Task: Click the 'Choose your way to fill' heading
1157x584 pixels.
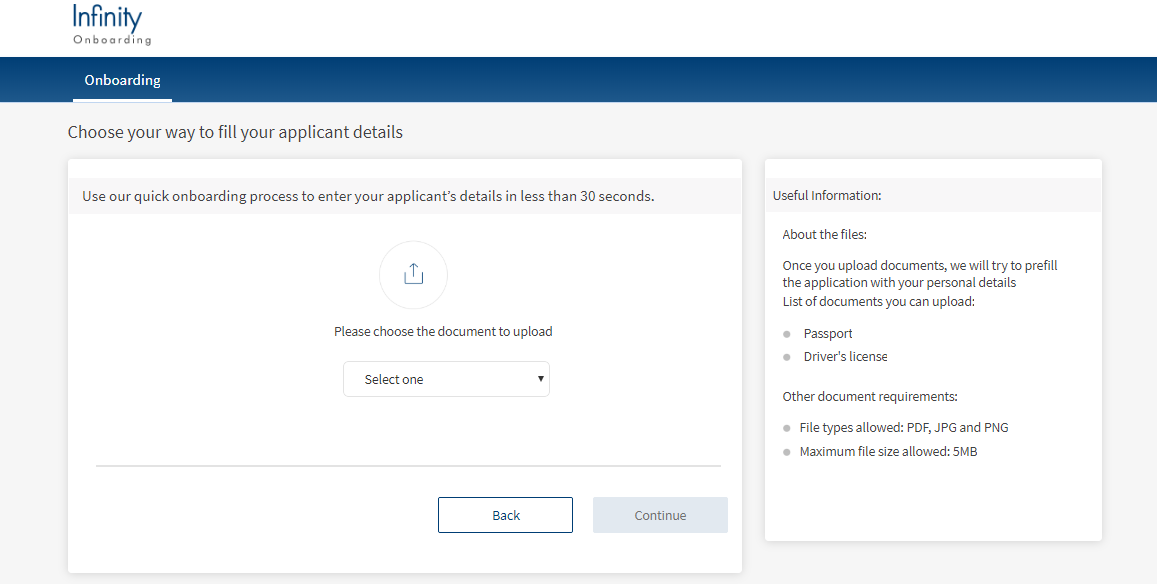Action: coord(235,132)
